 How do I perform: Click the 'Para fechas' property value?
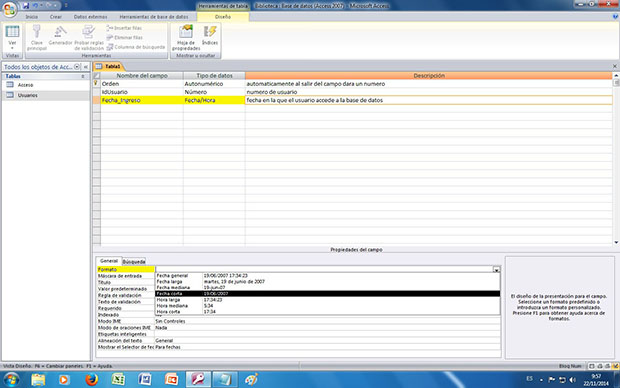168,347
